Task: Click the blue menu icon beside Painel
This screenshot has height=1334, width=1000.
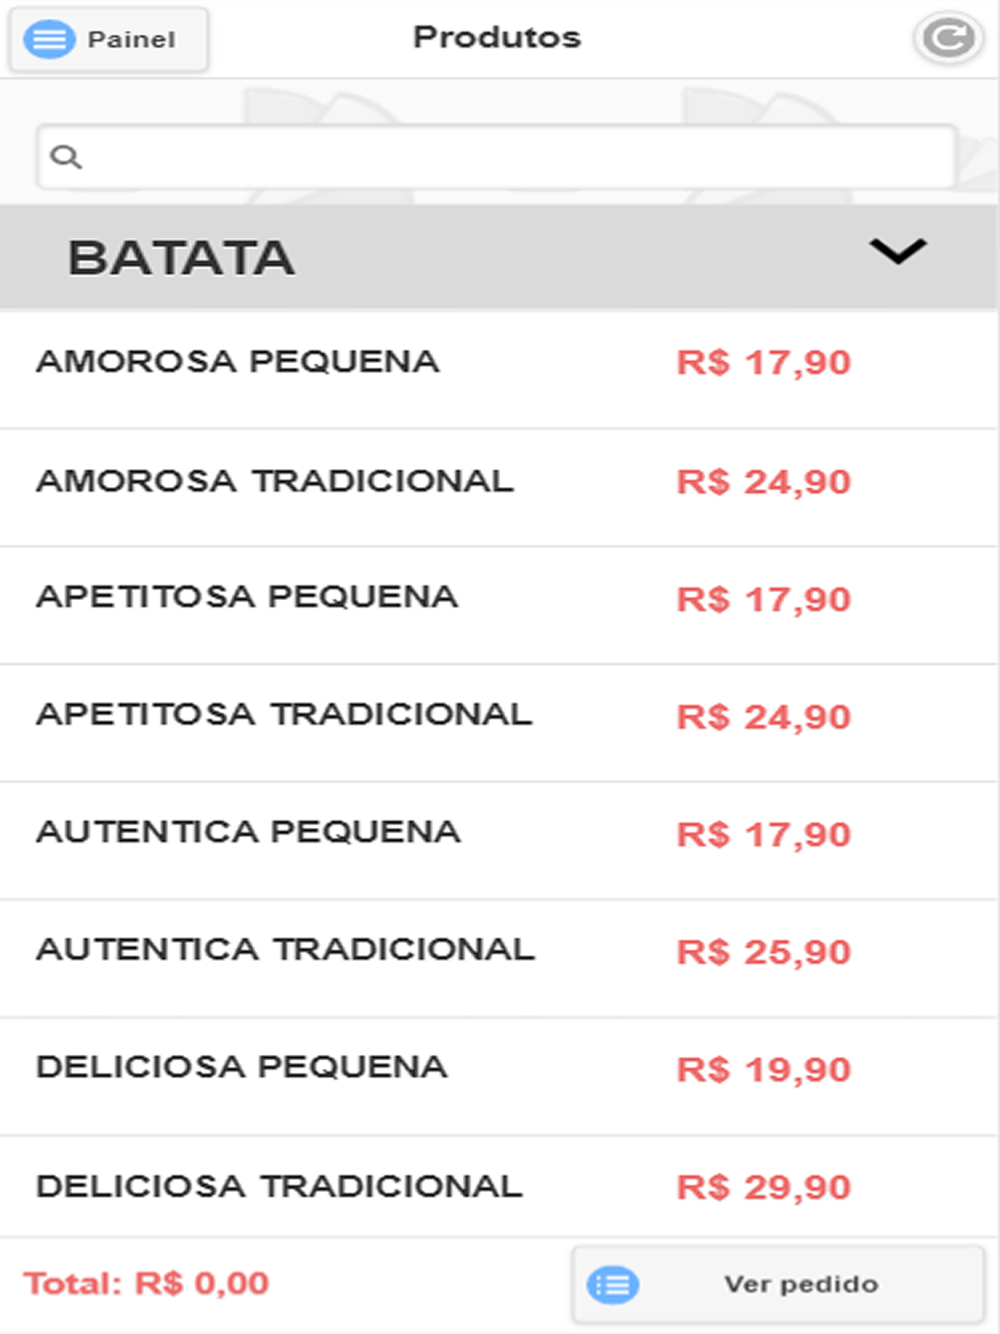Action: [x=49, y=39]
